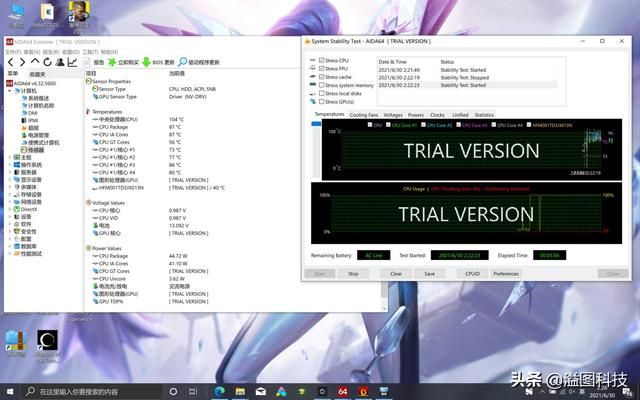Go back with the AIDA64 toolbar left arrow

coord(11,62)
